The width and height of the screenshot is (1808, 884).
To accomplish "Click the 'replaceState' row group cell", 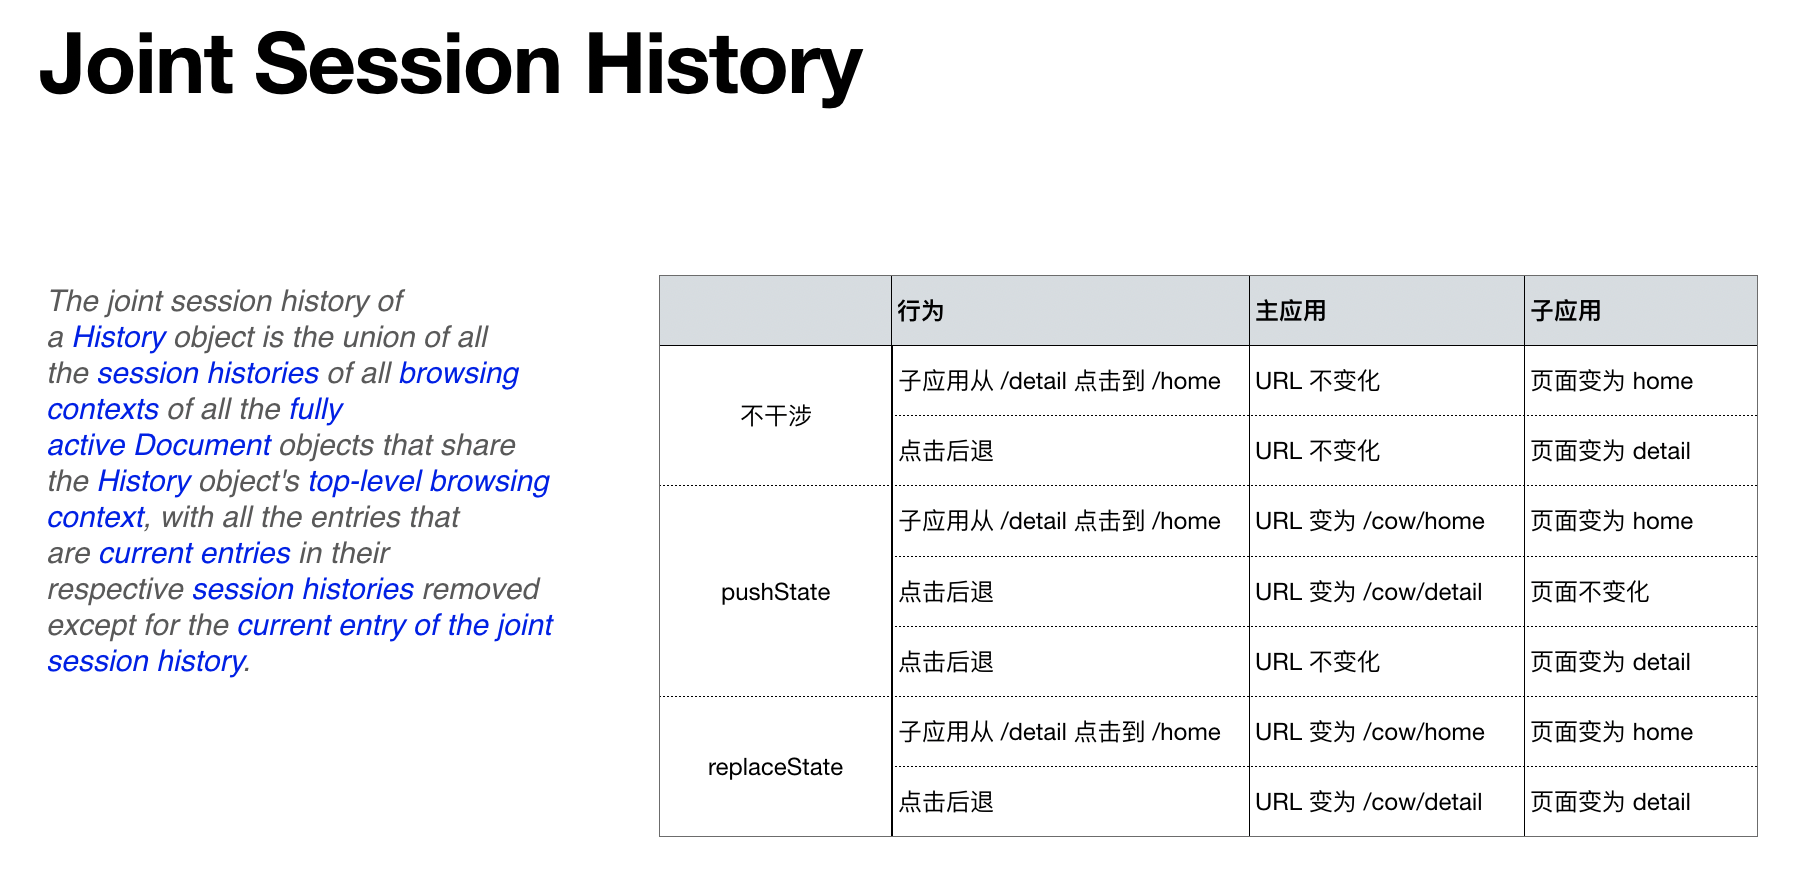I will (776, 767).
